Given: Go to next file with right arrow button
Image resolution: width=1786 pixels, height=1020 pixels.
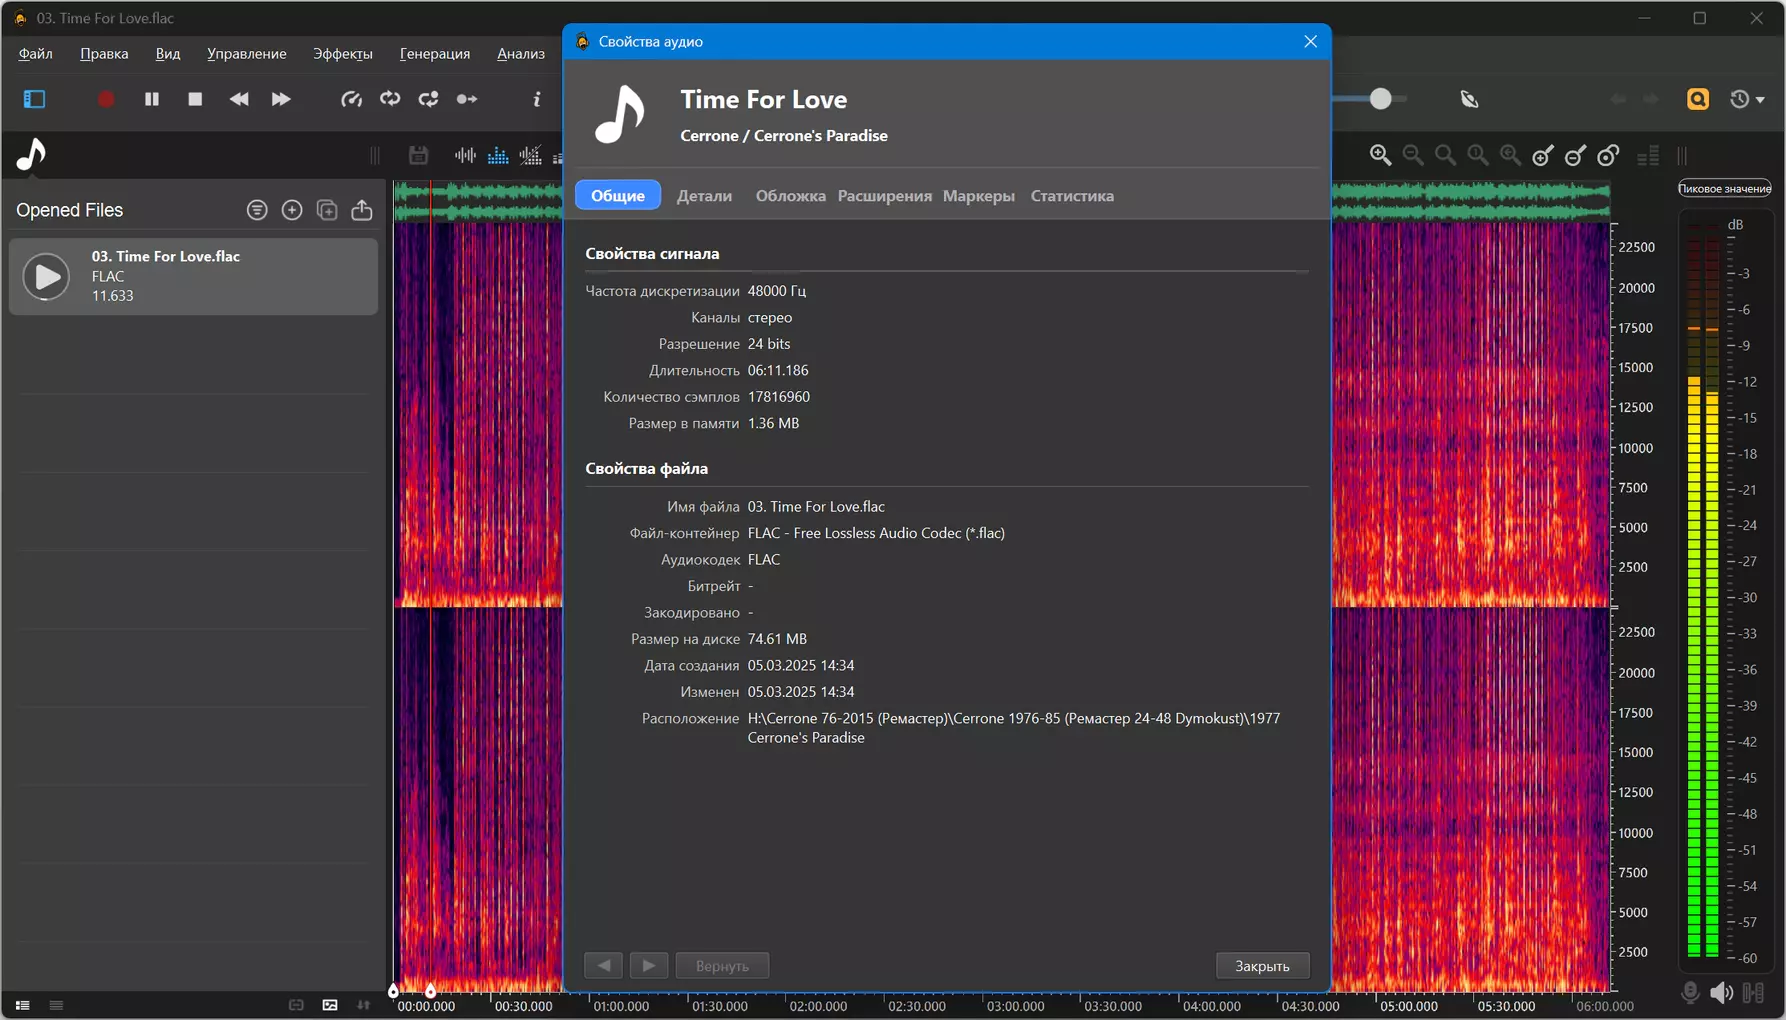Looking at the screenshot, I should 648,966.
